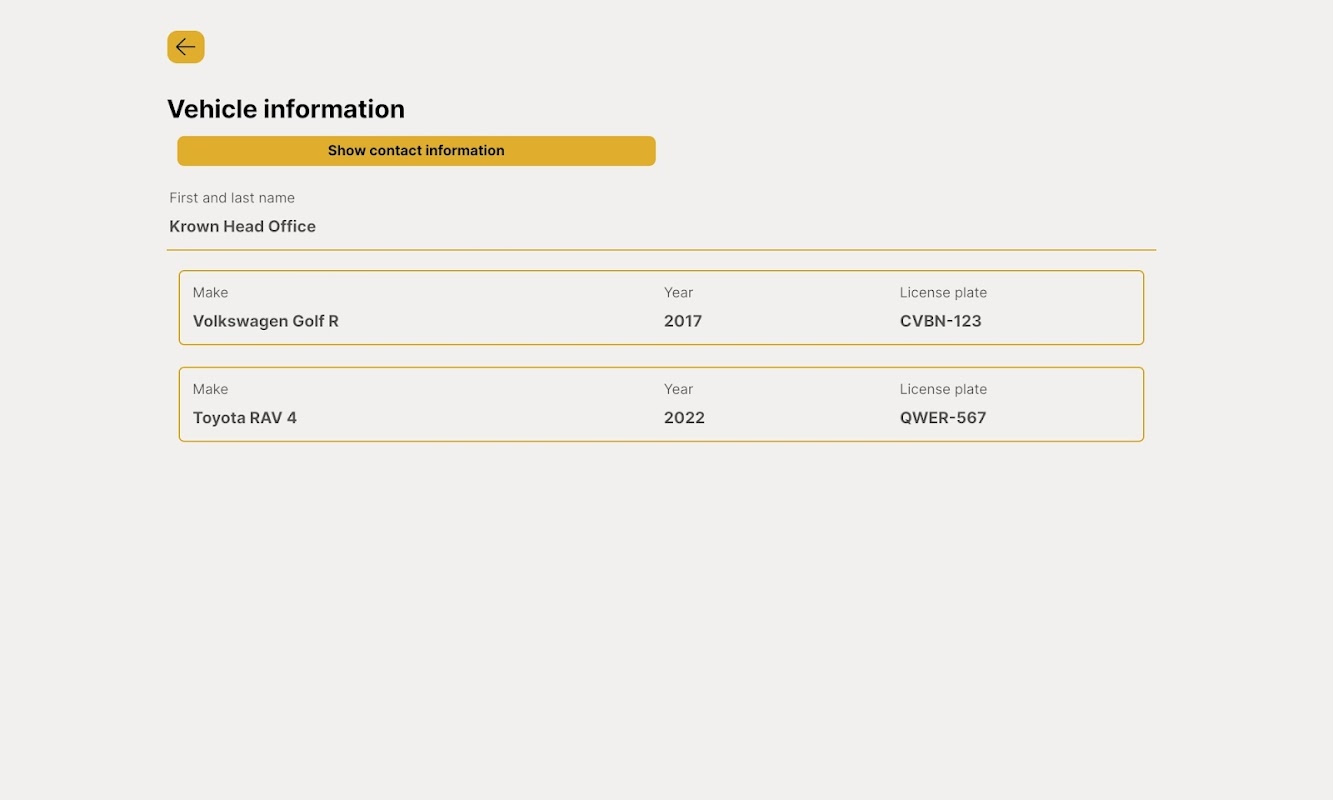
Task: Select the Krown Head Office name field
Action: coord(243,227)
